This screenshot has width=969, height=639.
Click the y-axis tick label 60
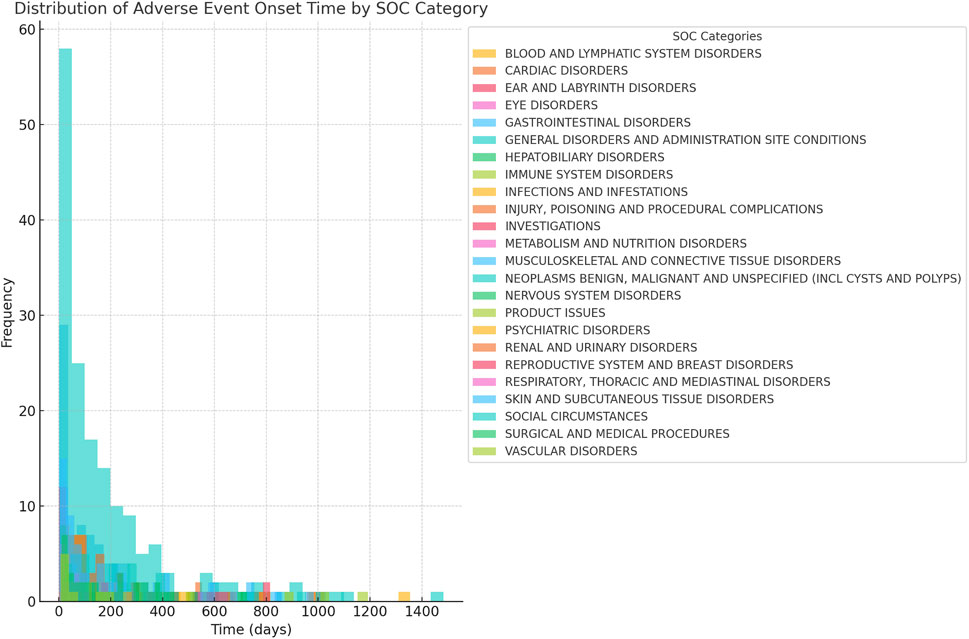click(27, 30)
